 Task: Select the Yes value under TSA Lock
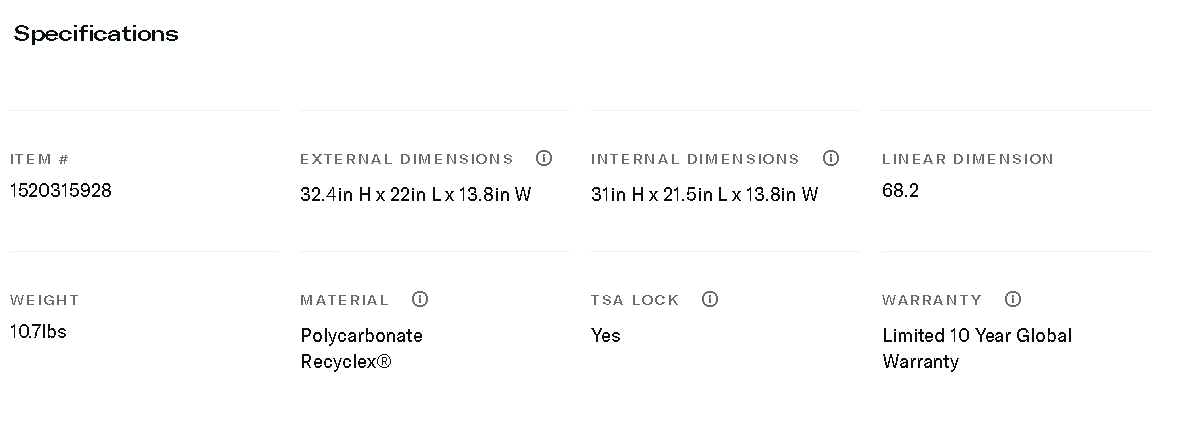pyautogui.click(x=605, y=335)
